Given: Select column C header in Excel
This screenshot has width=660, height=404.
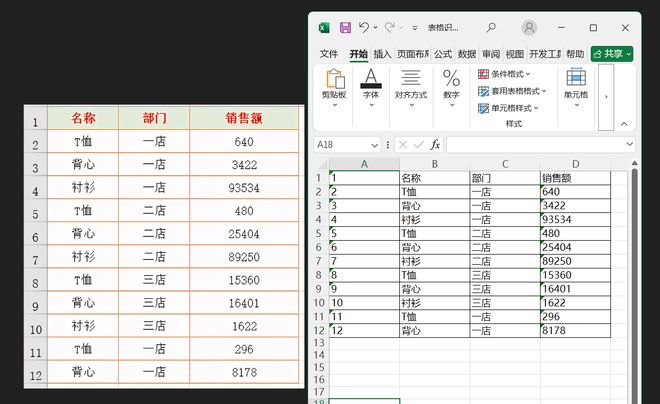Looking at the screenshot, I should [x=505, y=164].
